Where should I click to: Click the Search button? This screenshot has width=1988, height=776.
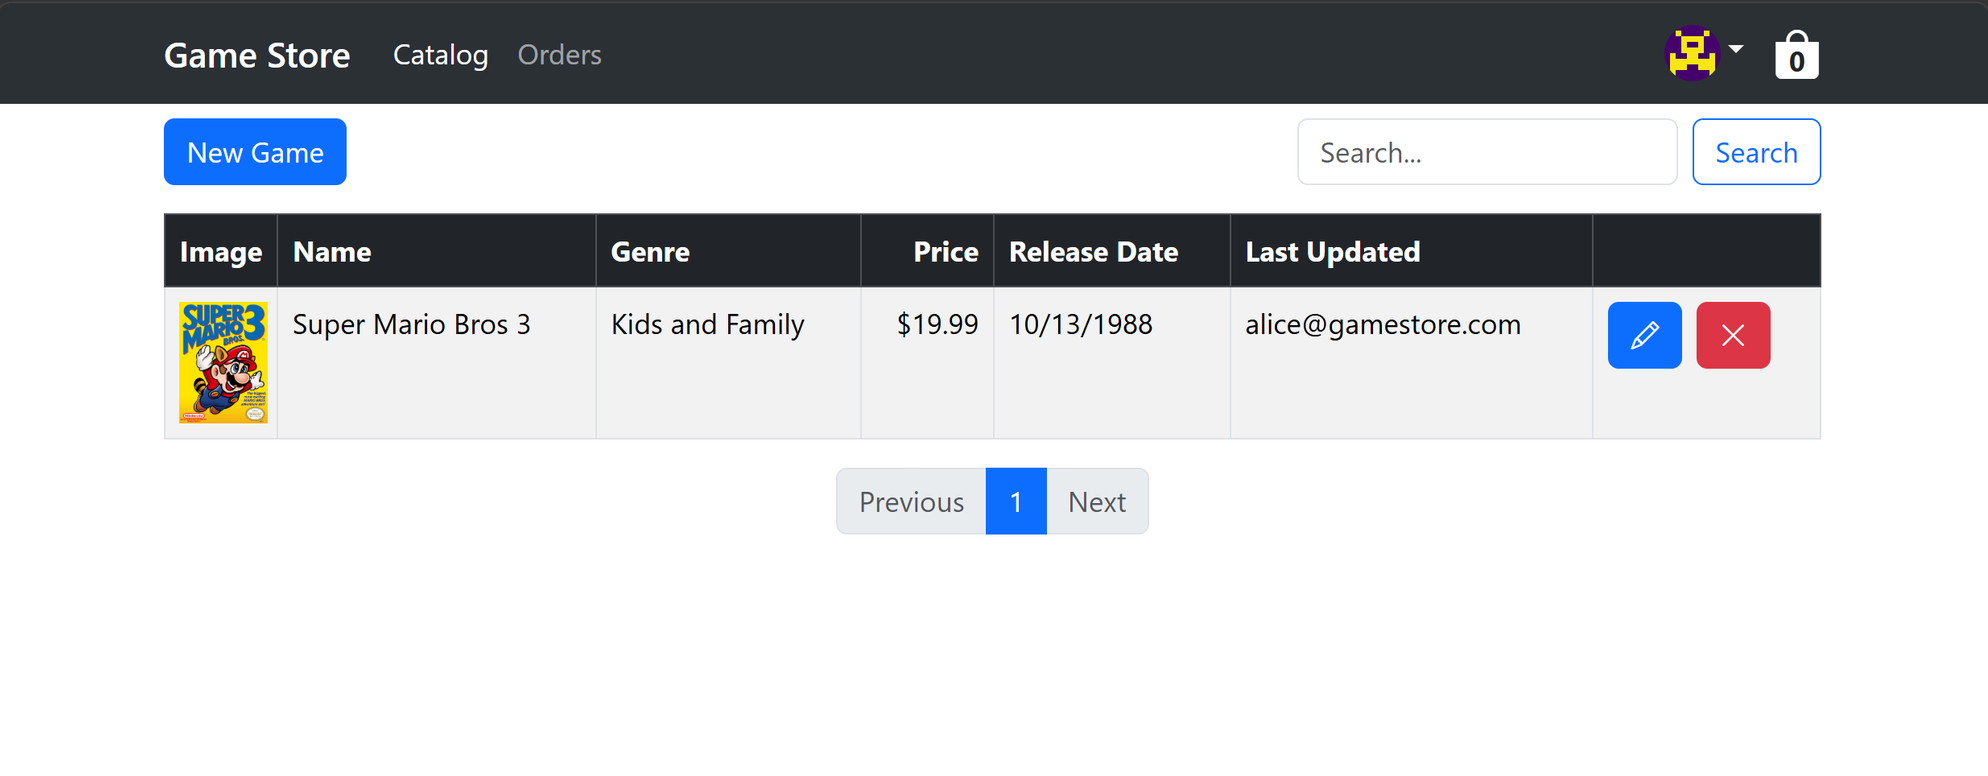coord(1756,152)
